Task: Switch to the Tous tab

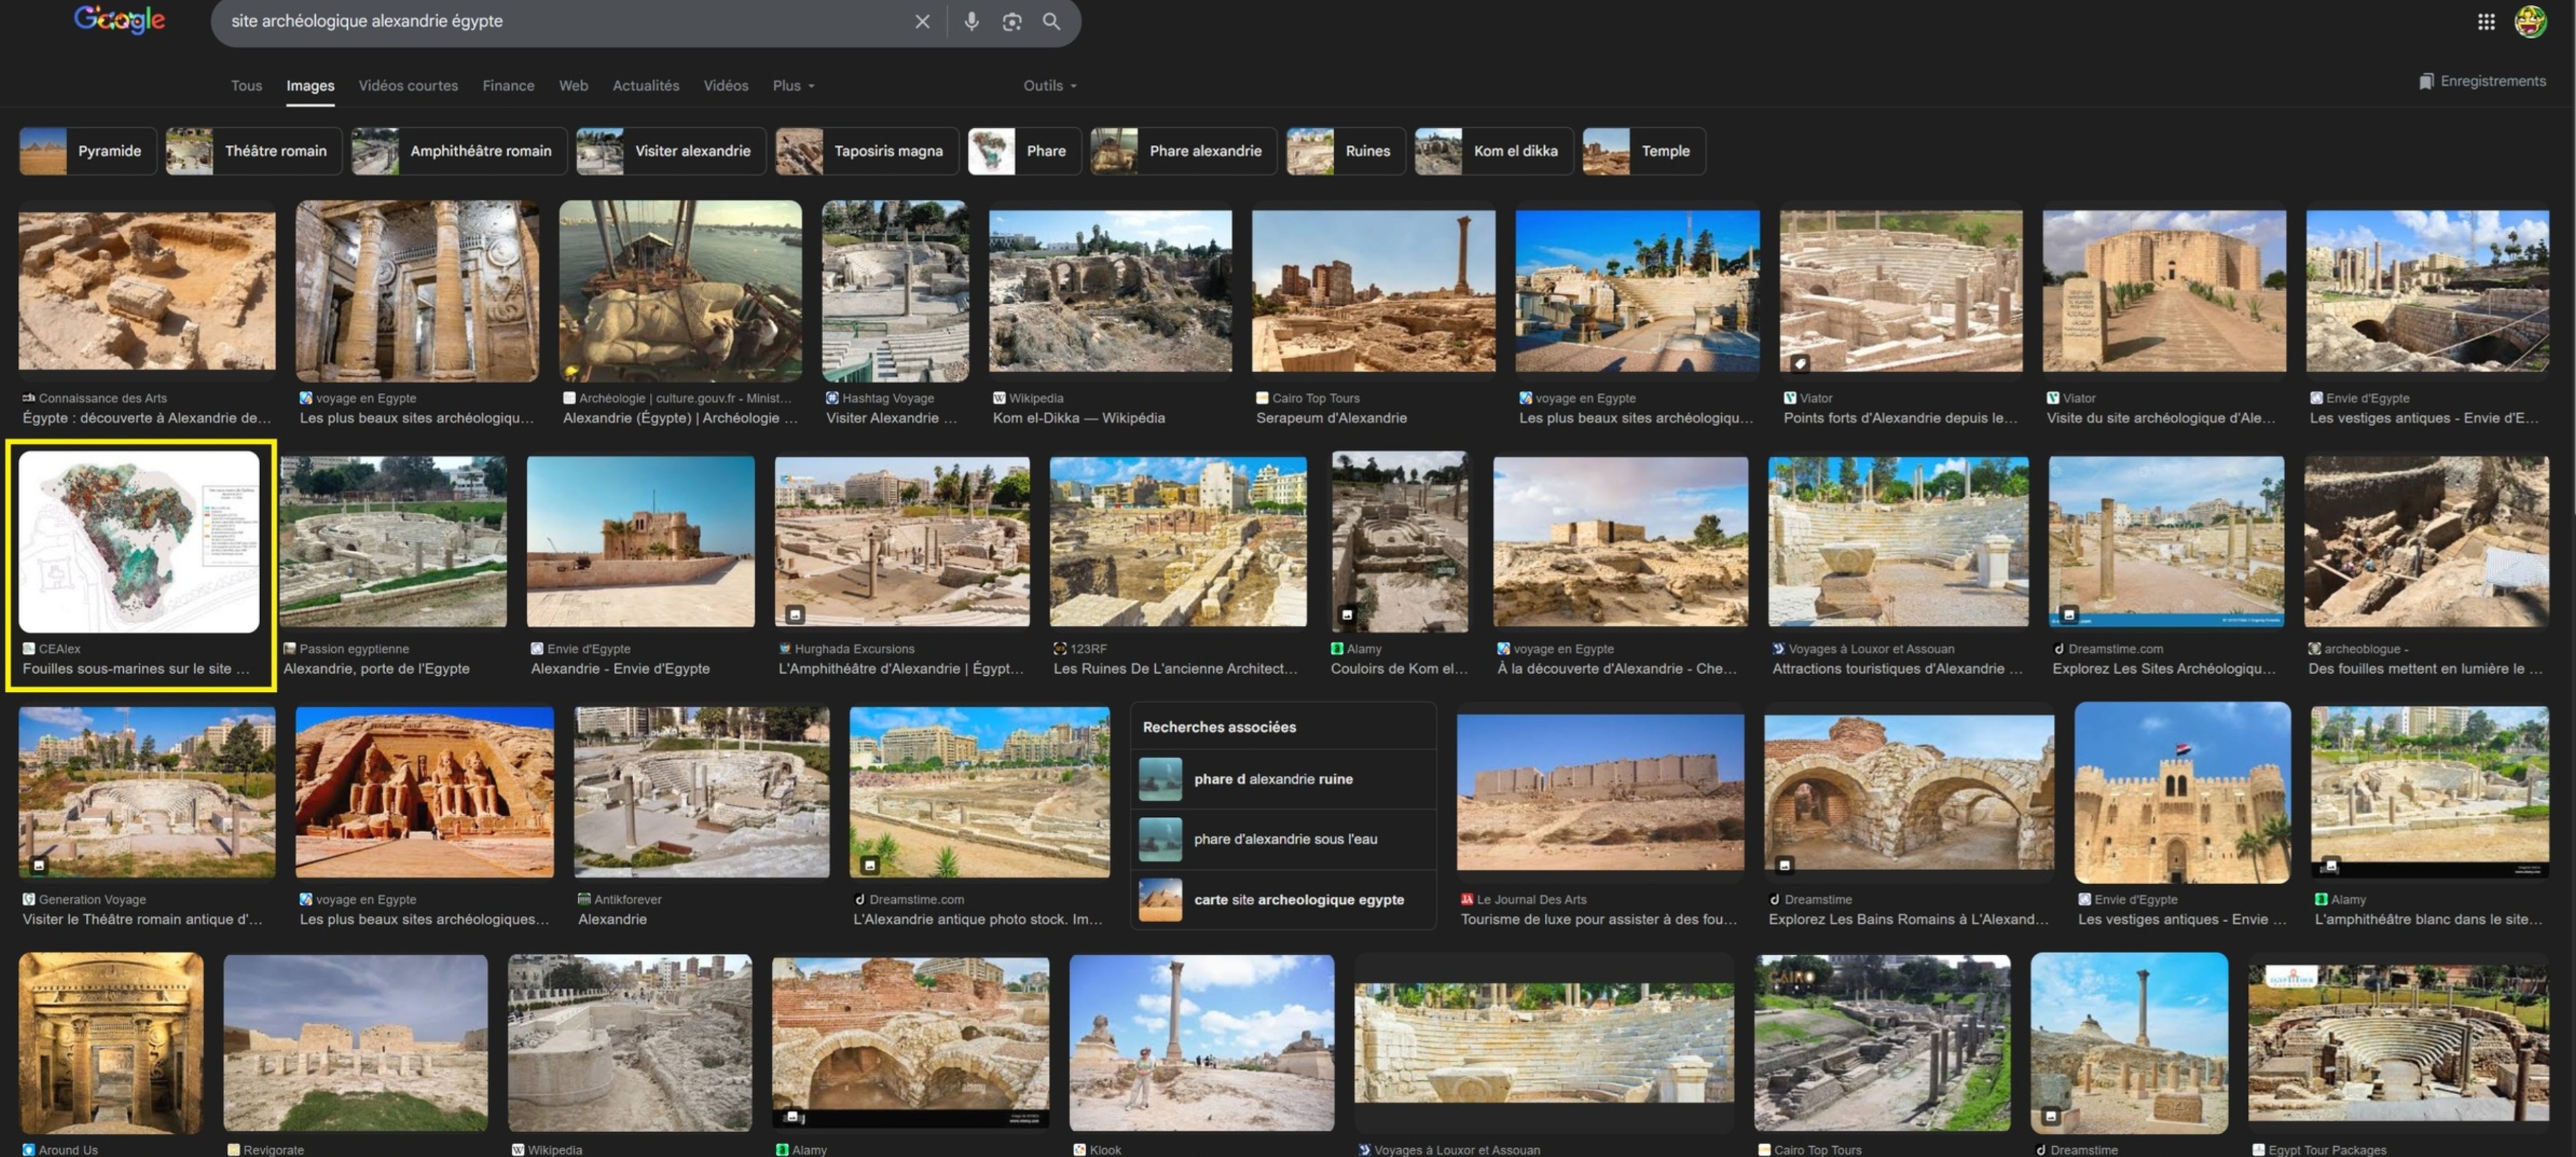Action: click(246, 86)
